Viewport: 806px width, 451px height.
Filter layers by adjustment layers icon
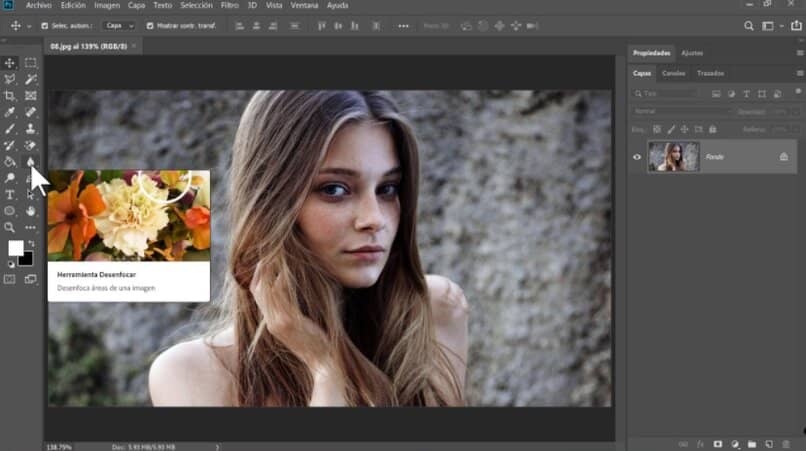(x=731, y=94)
